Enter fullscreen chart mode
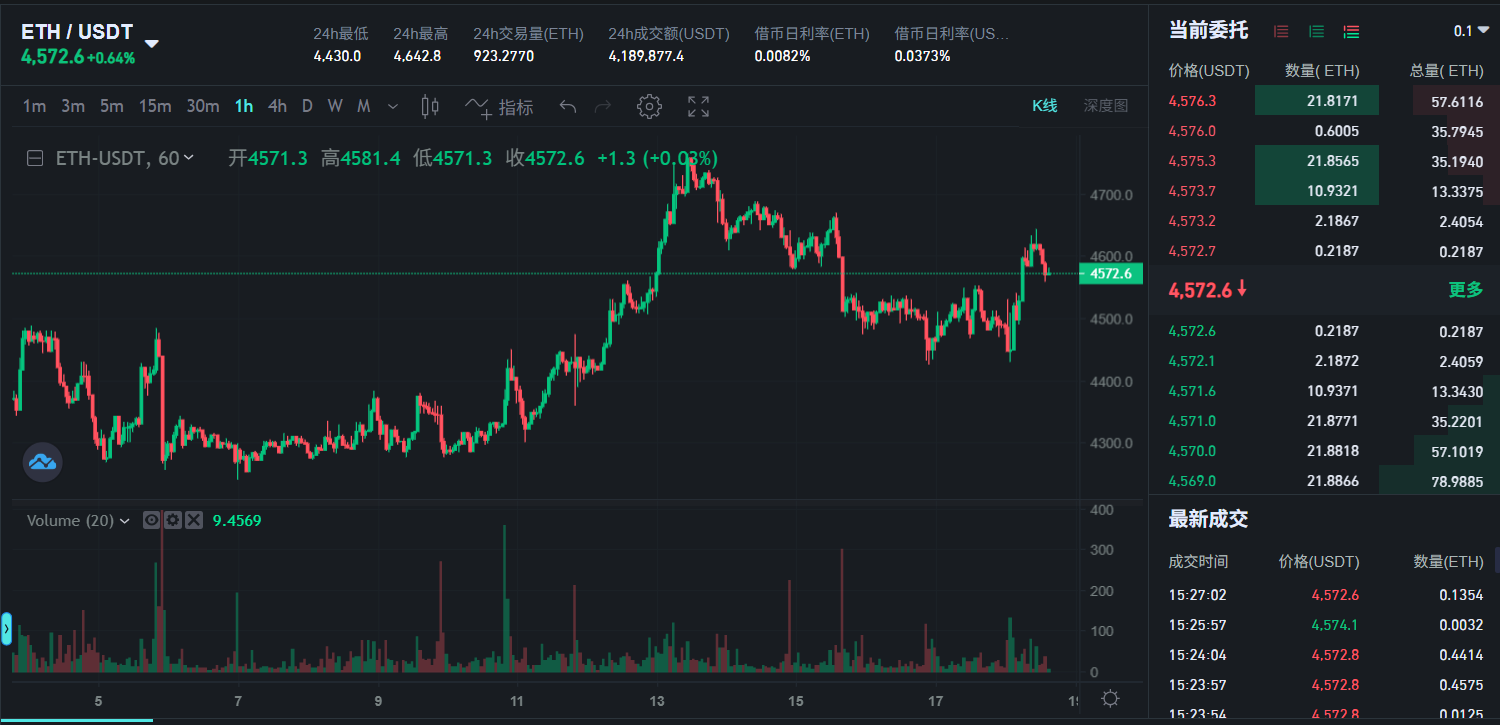 point(698,107)
